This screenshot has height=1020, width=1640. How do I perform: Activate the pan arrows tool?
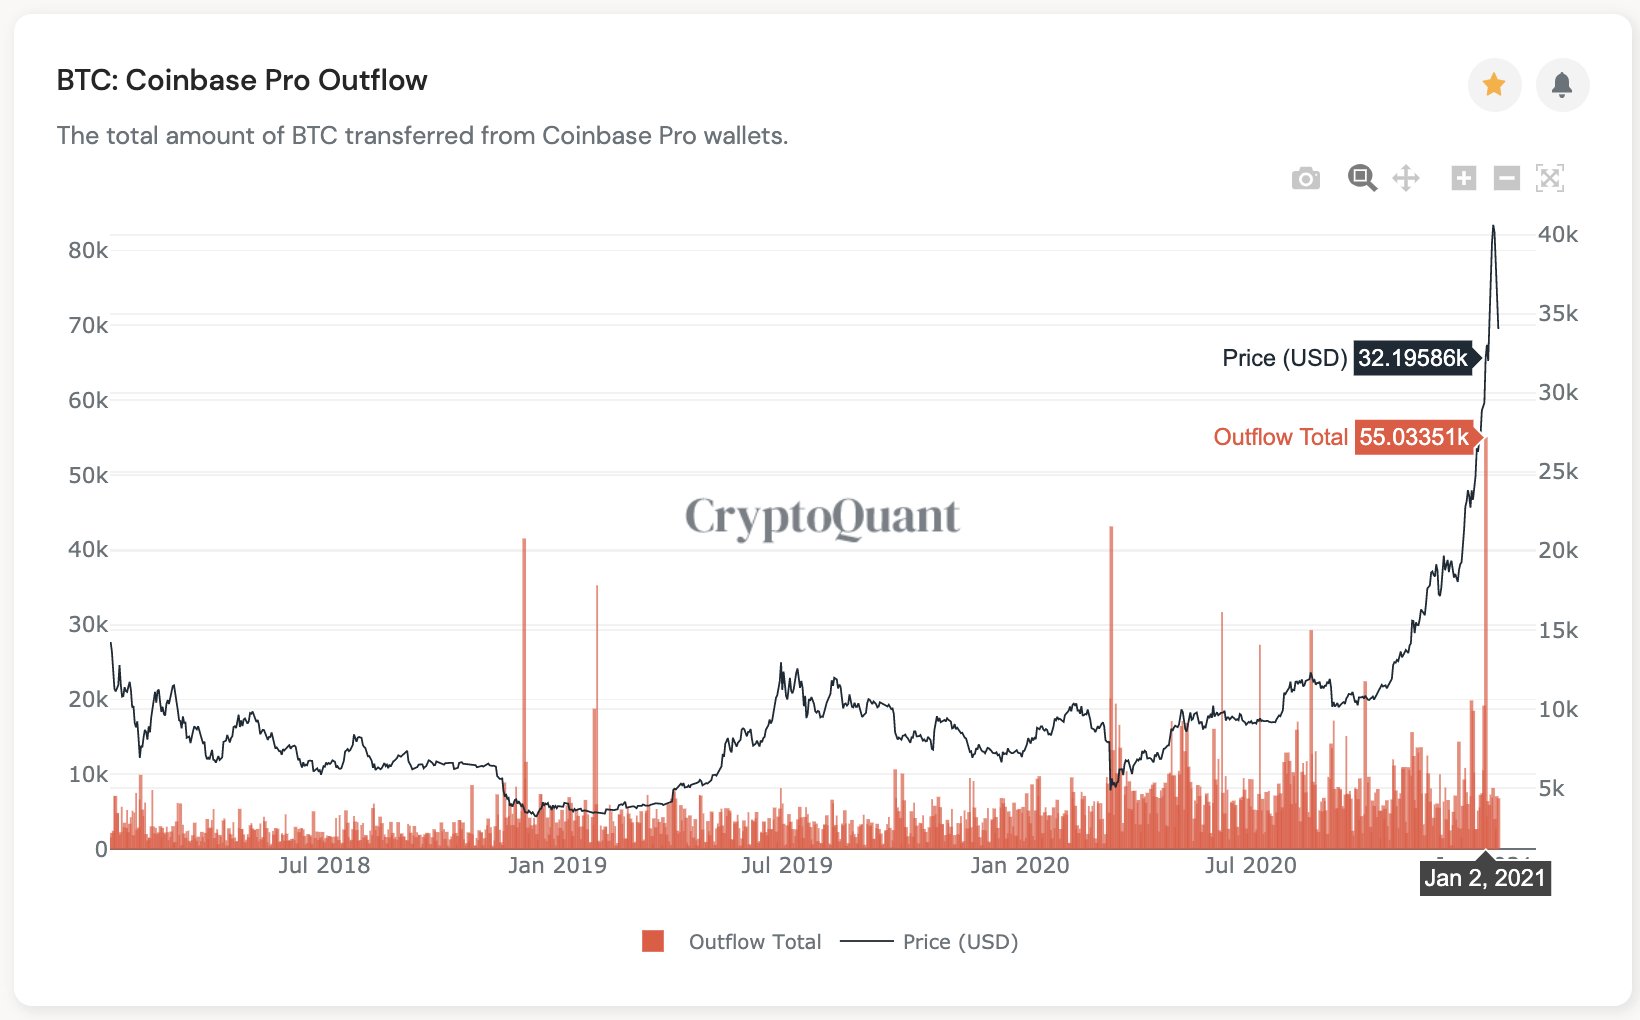[x=1406, y=179]
